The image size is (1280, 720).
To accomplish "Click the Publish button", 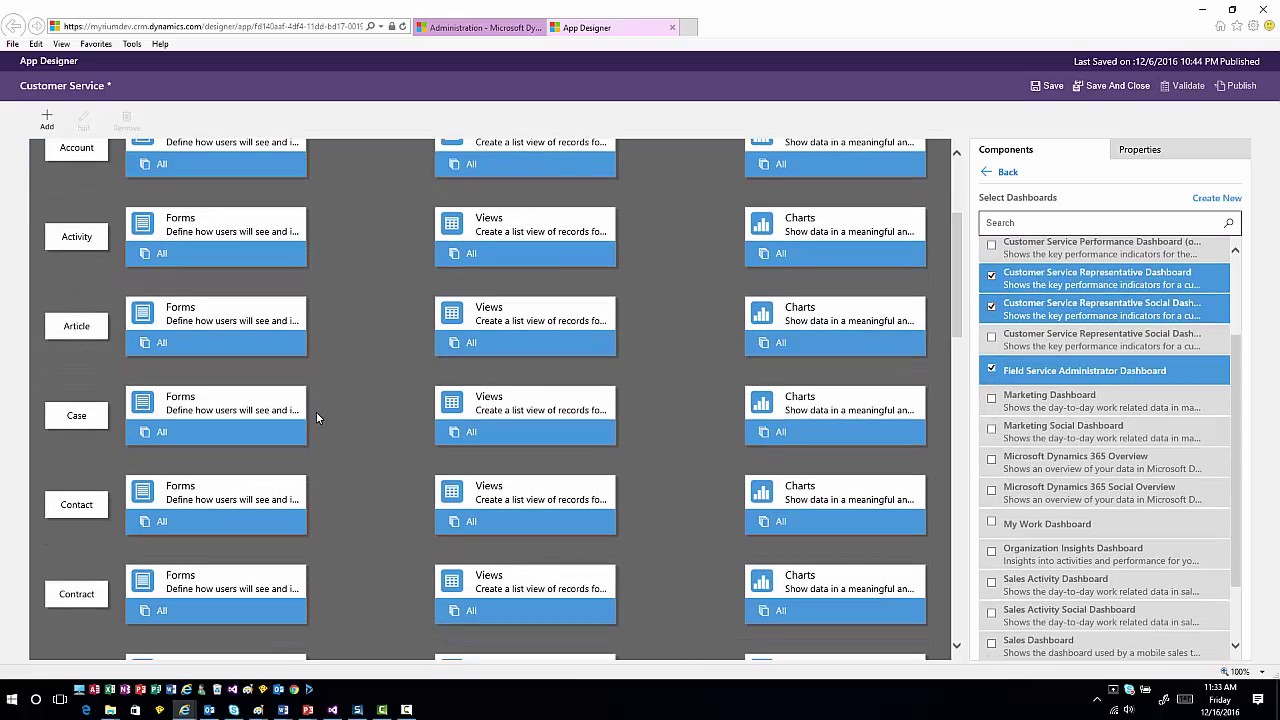I will [x=1235, y=86].
